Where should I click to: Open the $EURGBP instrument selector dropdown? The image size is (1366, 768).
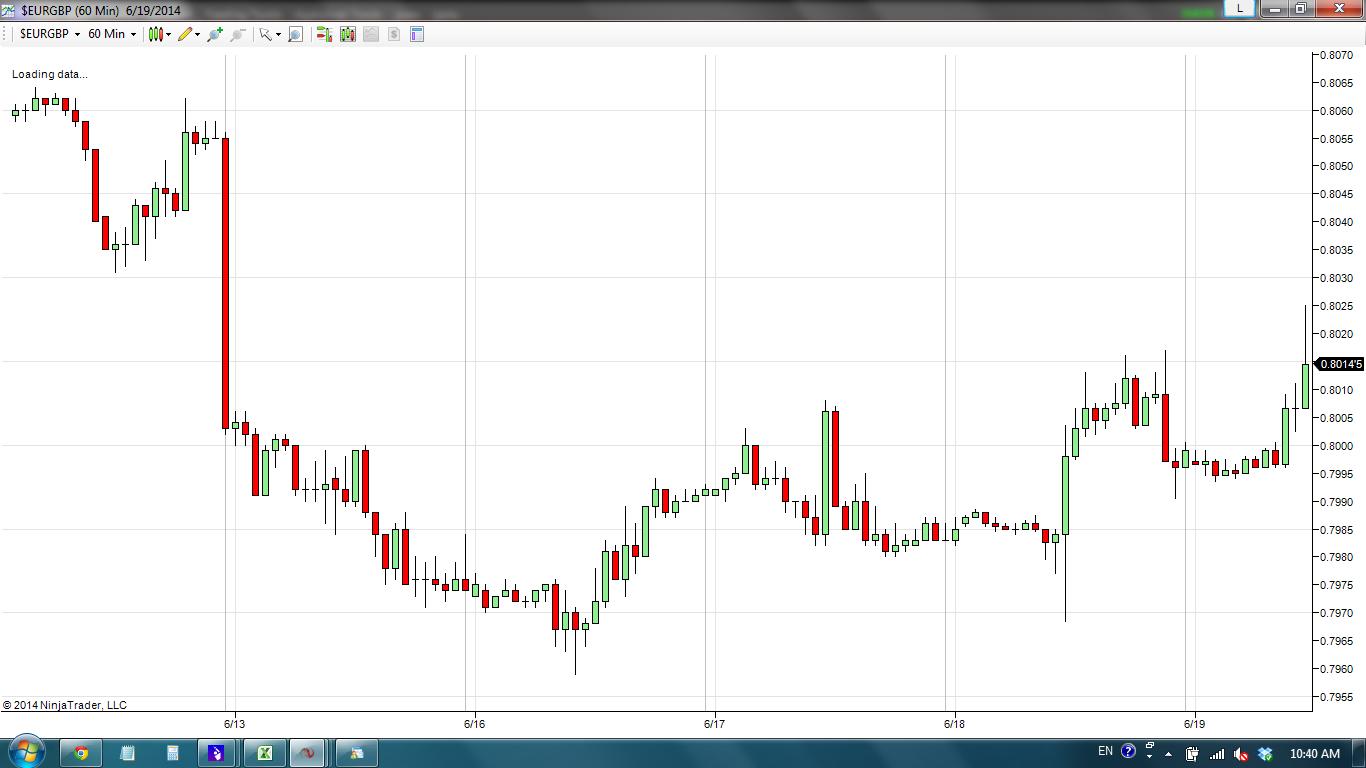(x=50, y=34)
